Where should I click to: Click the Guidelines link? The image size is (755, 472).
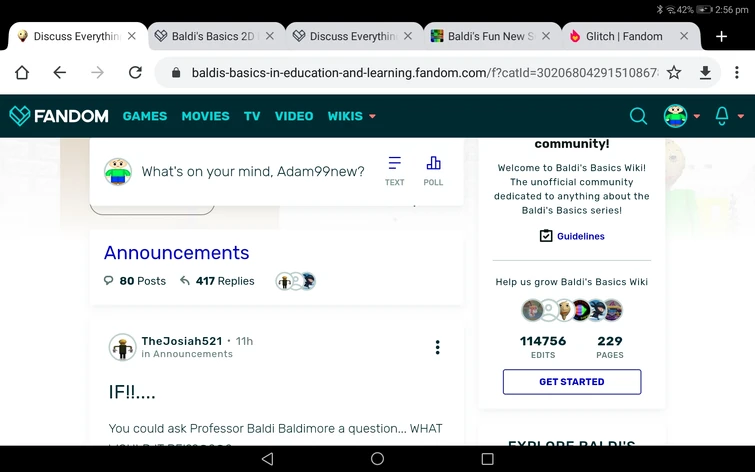572,236
